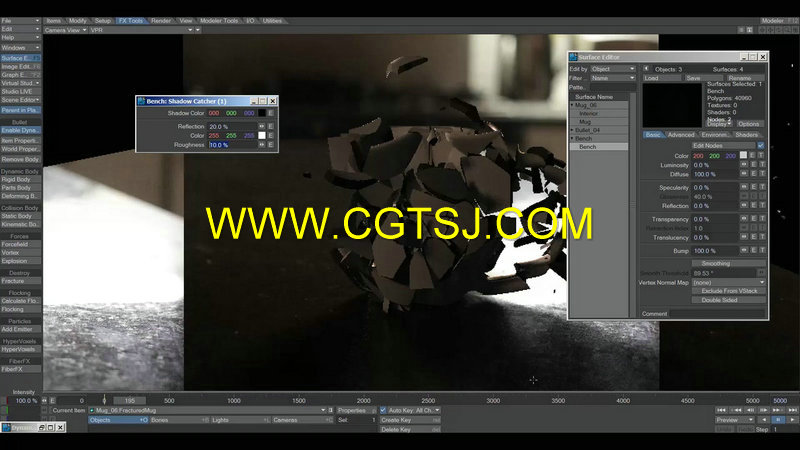The height and width of the screenshot is (450, 800).
Task: Jump to first frame in transport controls
Action: tap(721, 410)
